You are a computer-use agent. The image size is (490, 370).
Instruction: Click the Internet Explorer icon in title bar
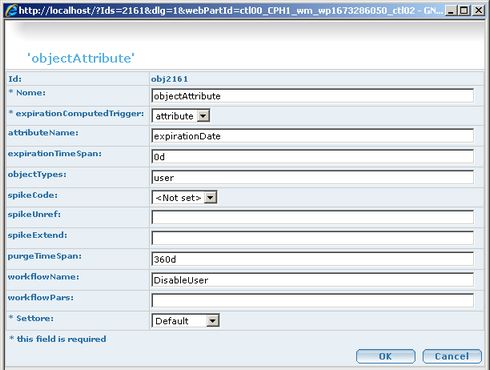point(11,10)
